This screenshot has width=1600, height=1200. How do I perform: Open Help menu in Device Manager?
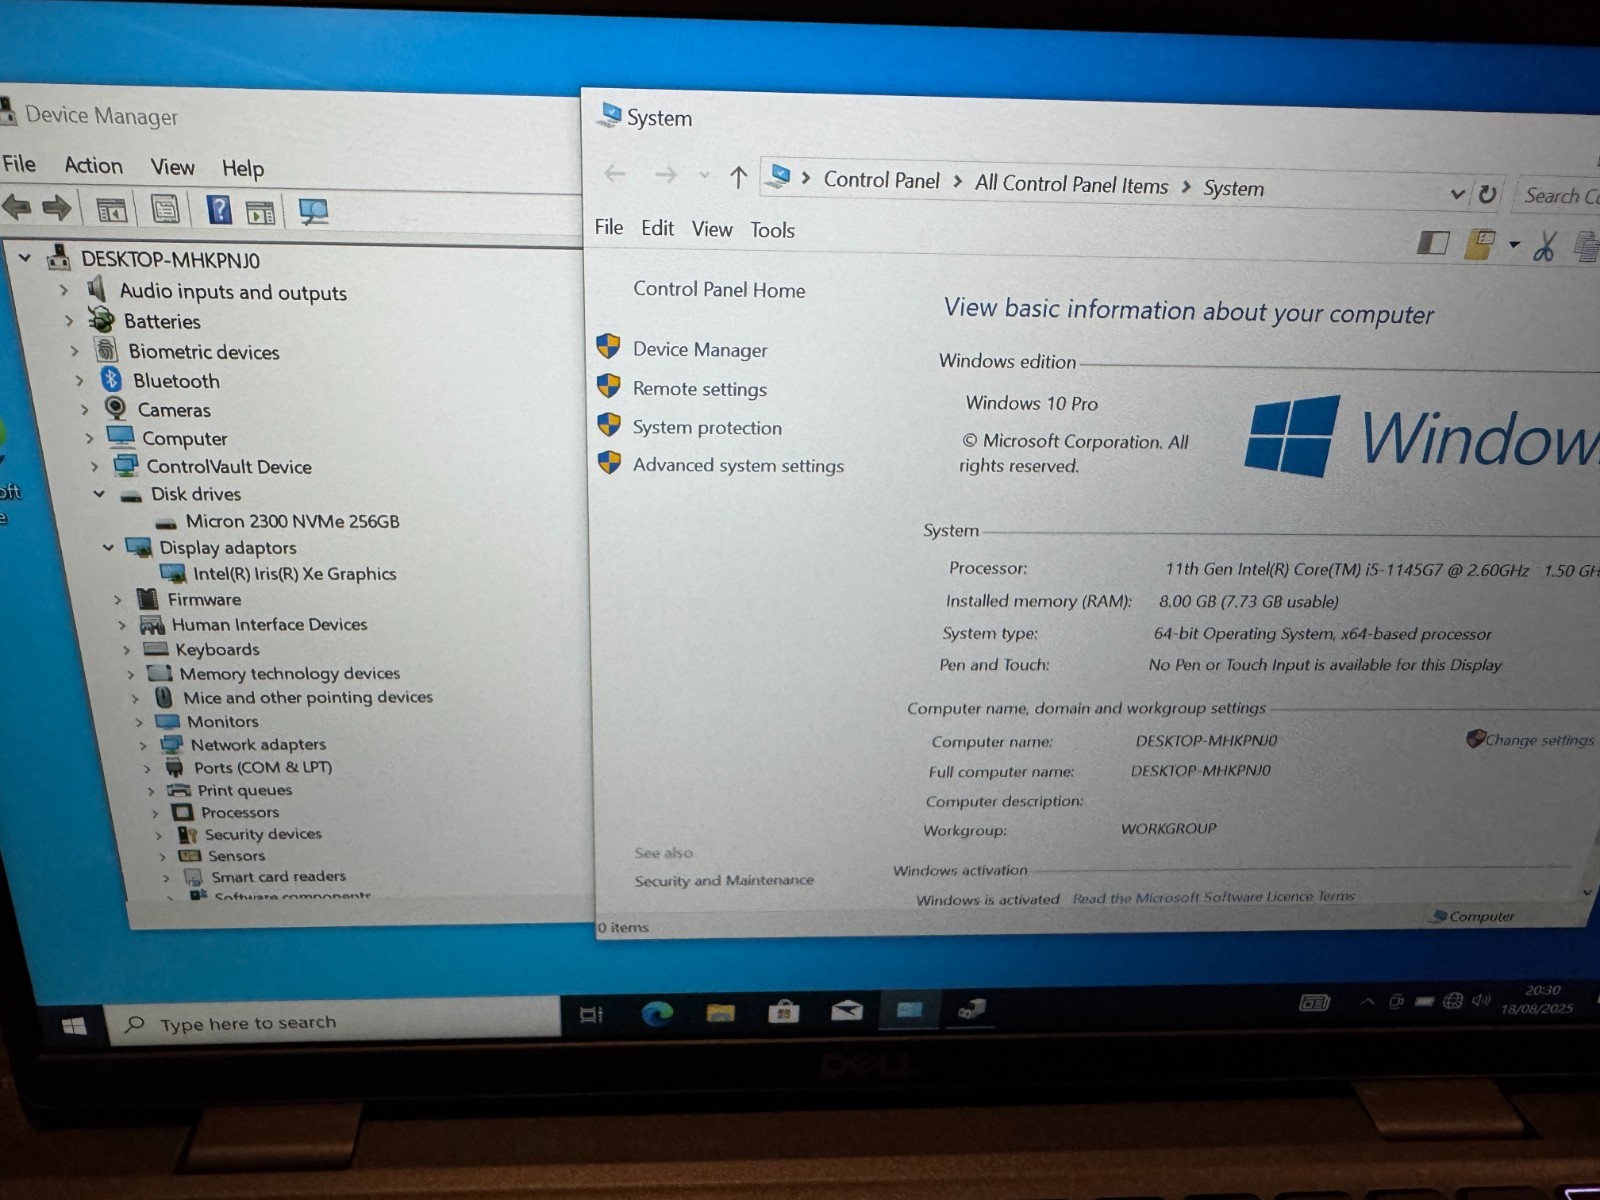243,168
